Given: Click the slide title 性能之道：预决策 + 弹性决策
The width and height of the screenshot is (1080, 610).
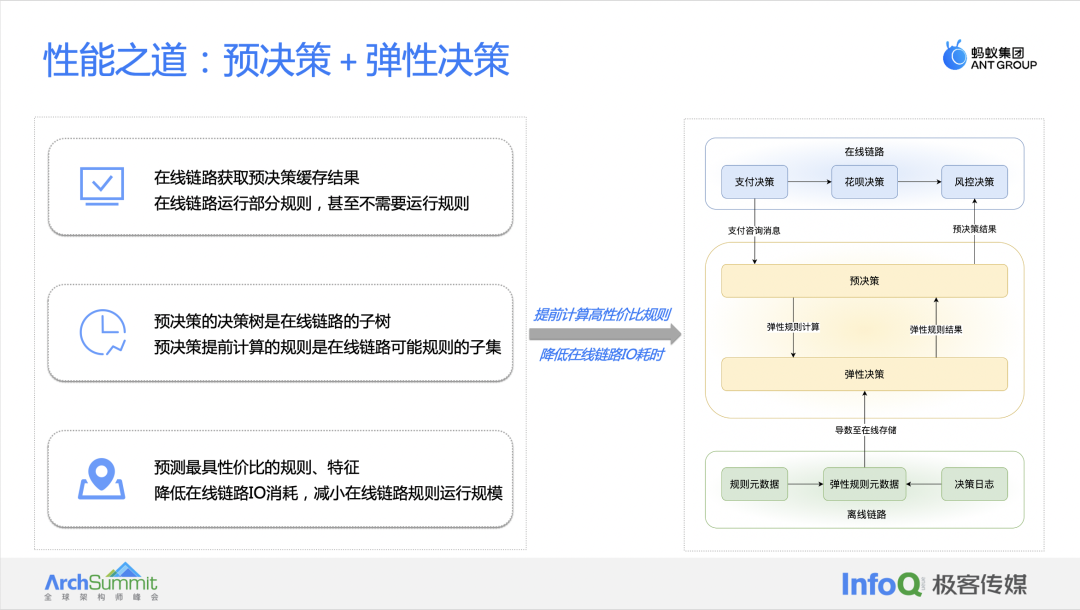Looking at the screenshot, I should click(x=277, y=60).
